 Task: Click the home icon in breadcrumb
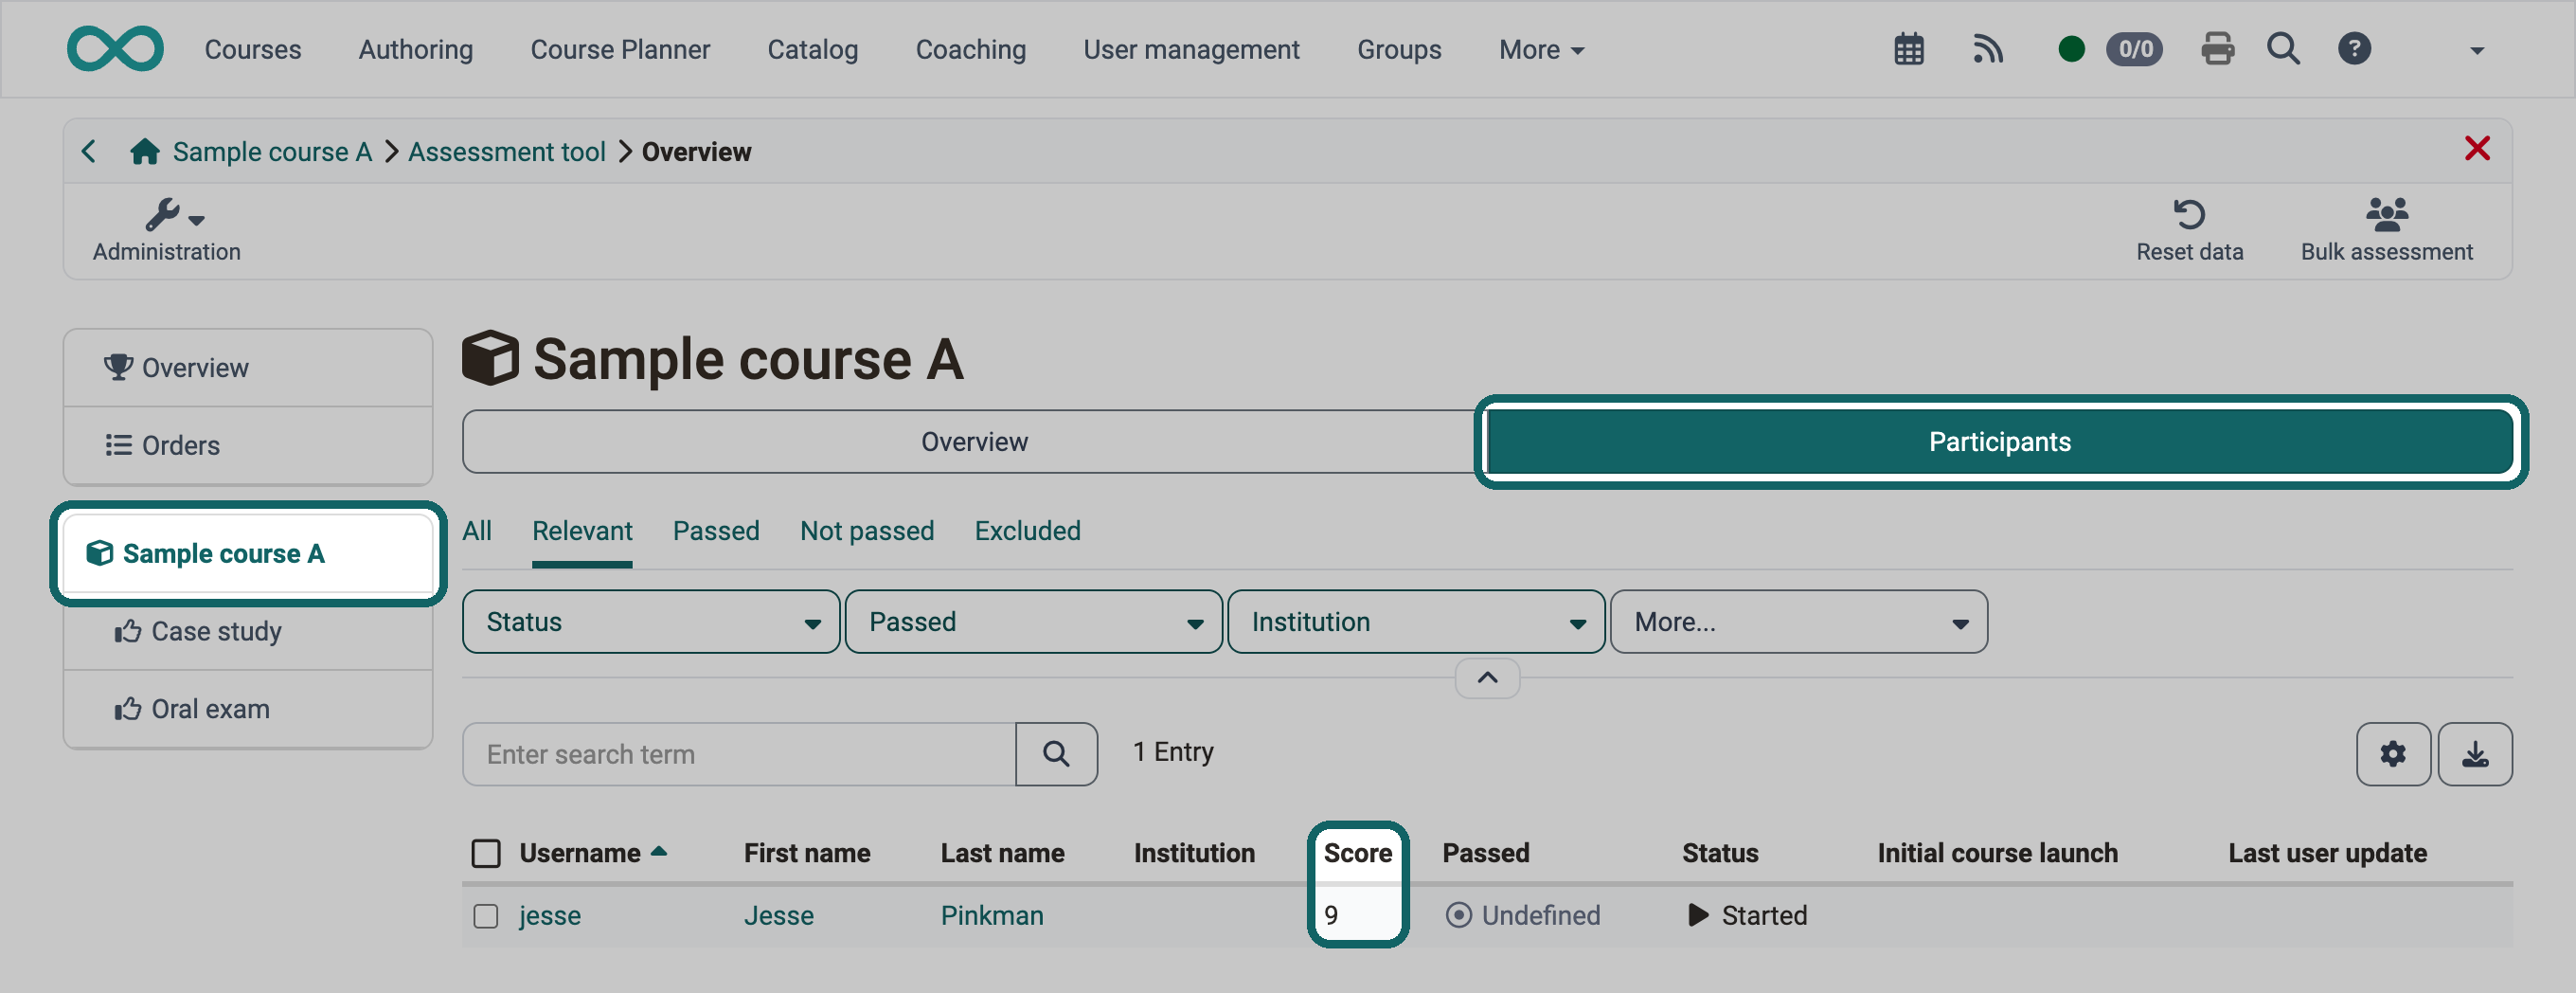point(145,151)
